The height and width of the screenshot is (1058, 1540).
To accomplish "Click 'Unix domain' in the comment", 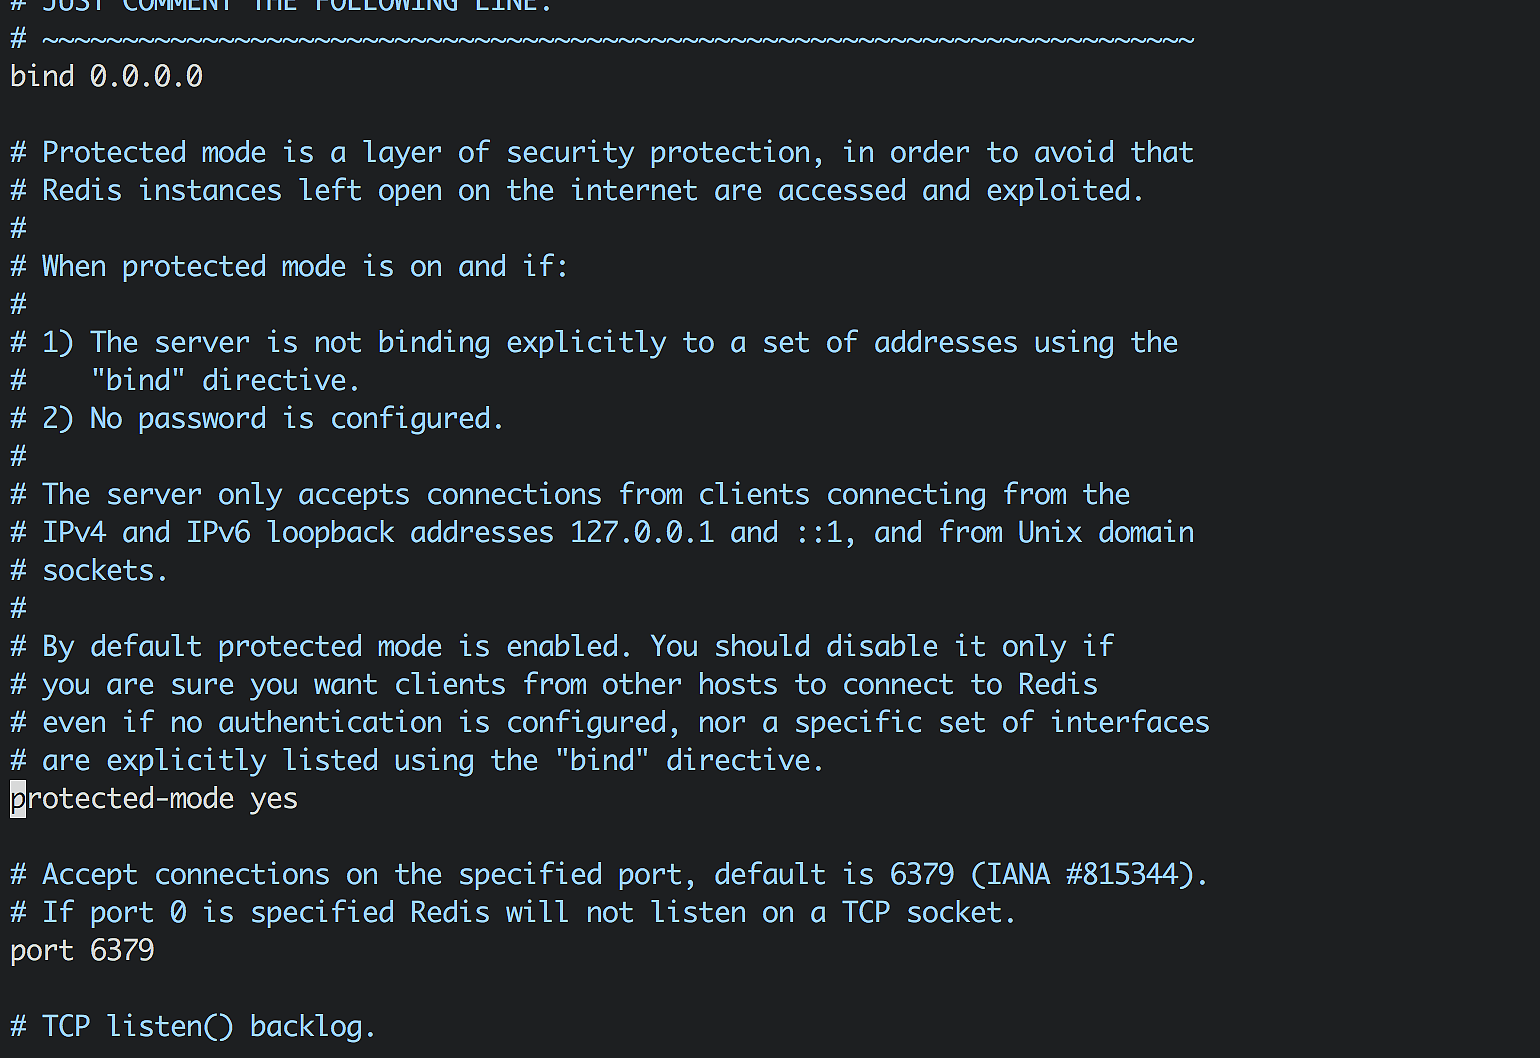I will 1106,532.
